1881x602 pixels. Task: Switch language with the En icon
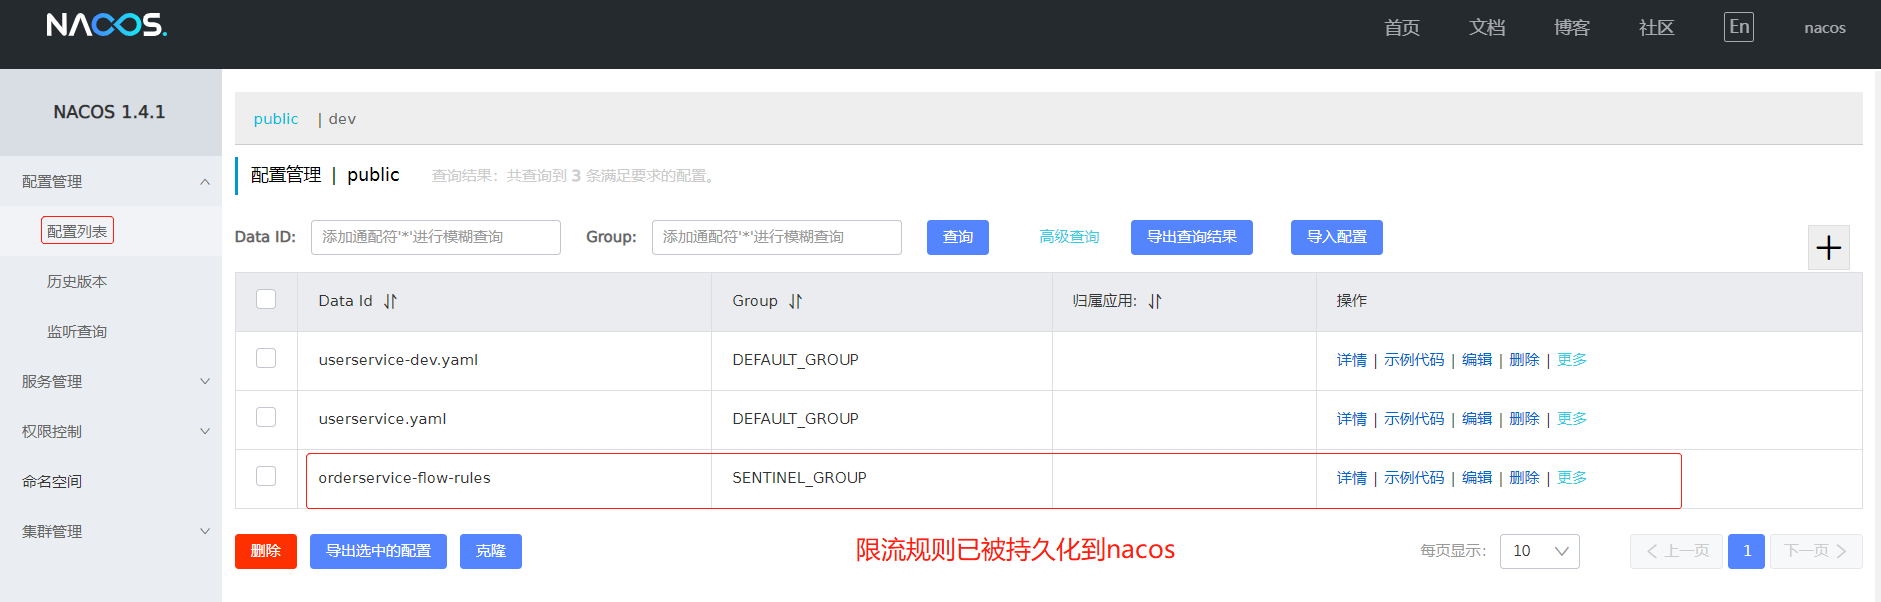(1739, 27)
